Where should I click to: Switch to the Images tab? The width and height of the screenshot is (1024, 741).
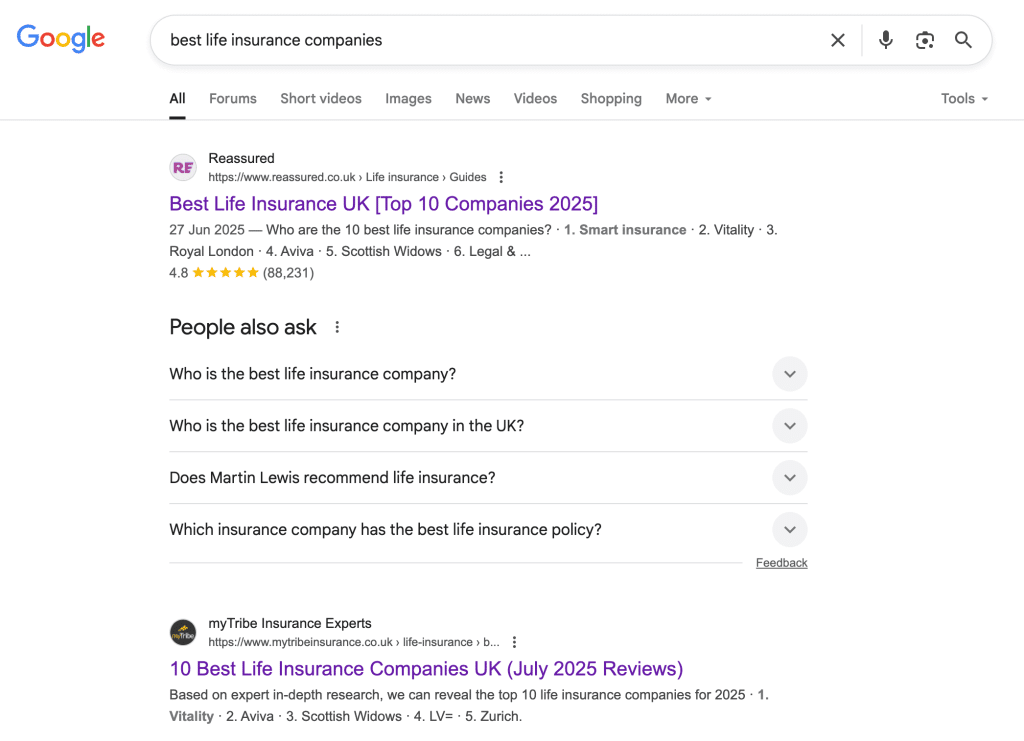pos(408,99)
